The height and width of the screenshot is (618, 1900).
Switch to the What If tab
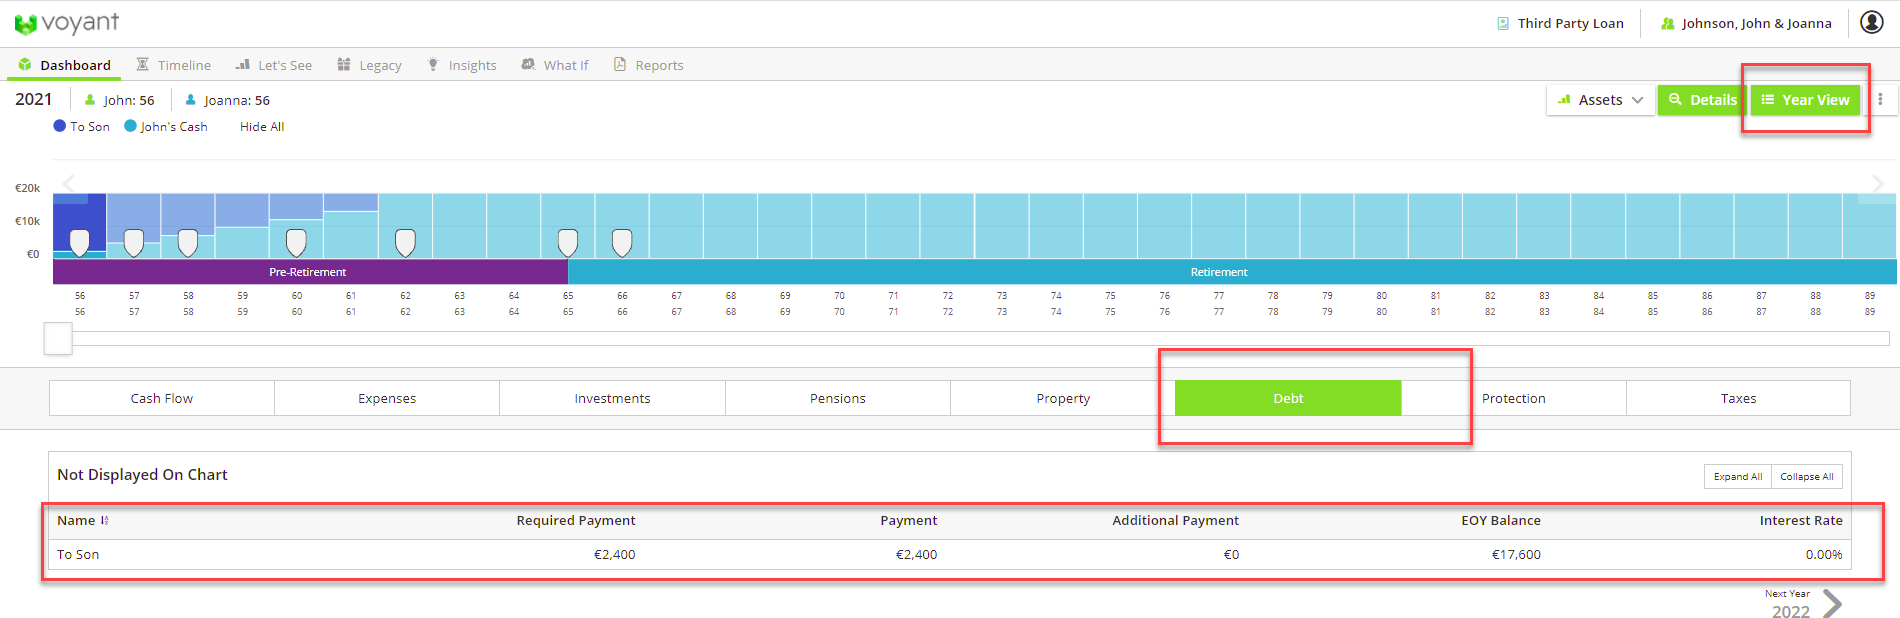click(x=555, y=65)
